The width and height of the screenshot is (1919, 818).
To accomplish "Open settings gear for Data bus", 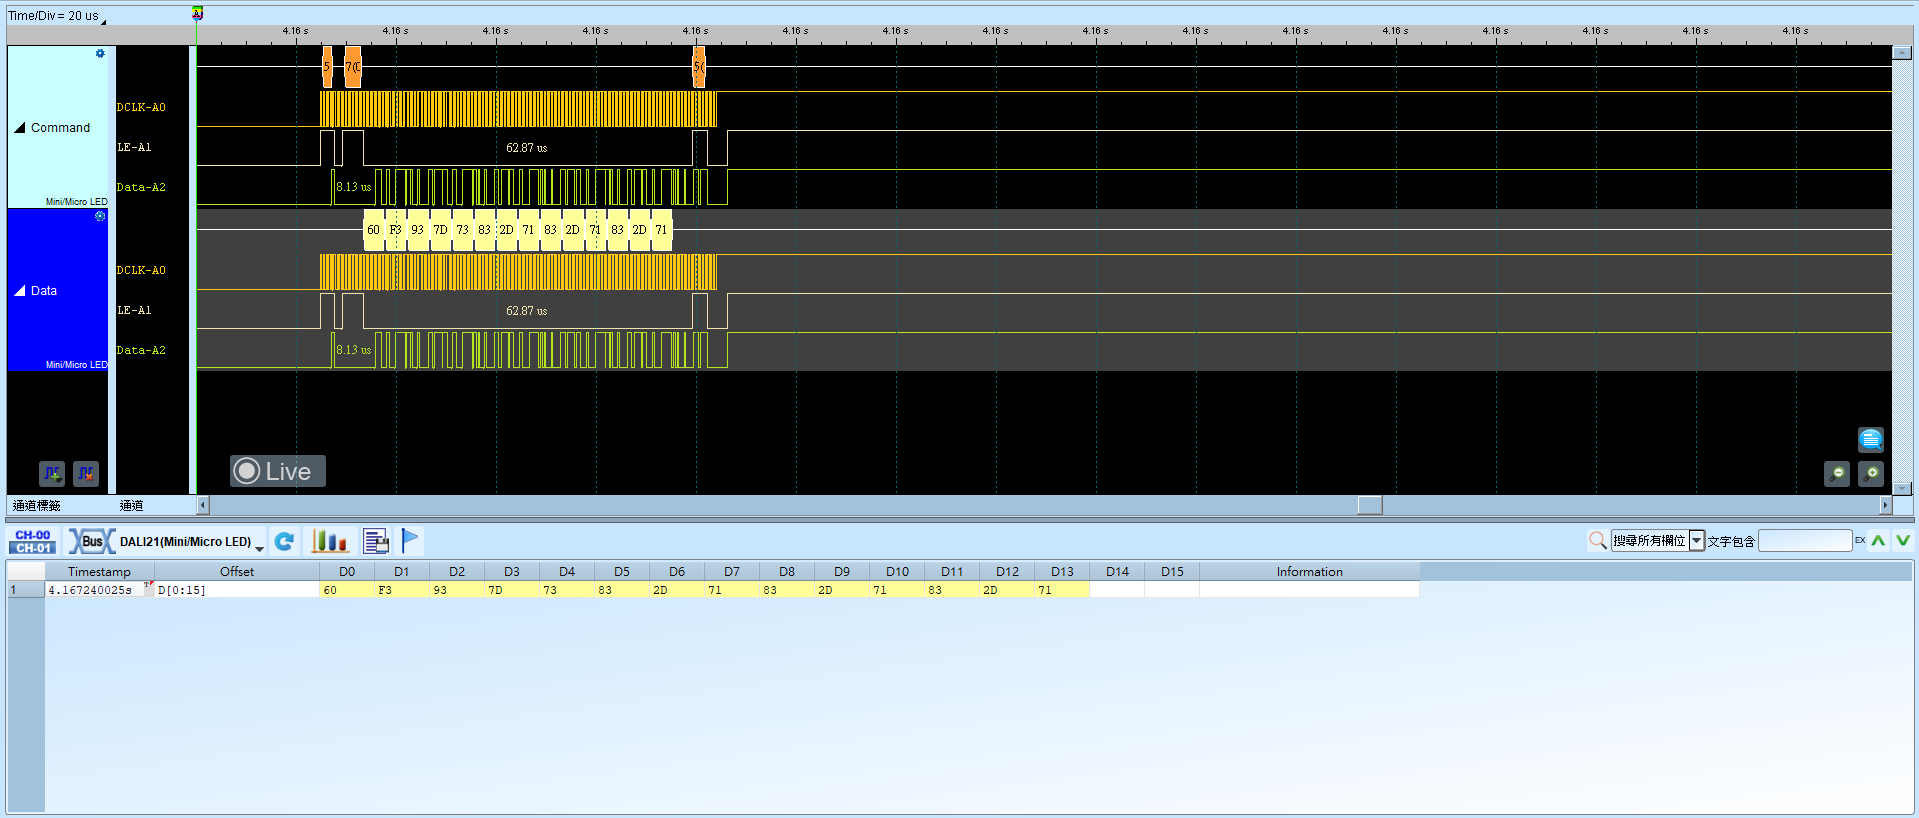I will click(100, 216).
